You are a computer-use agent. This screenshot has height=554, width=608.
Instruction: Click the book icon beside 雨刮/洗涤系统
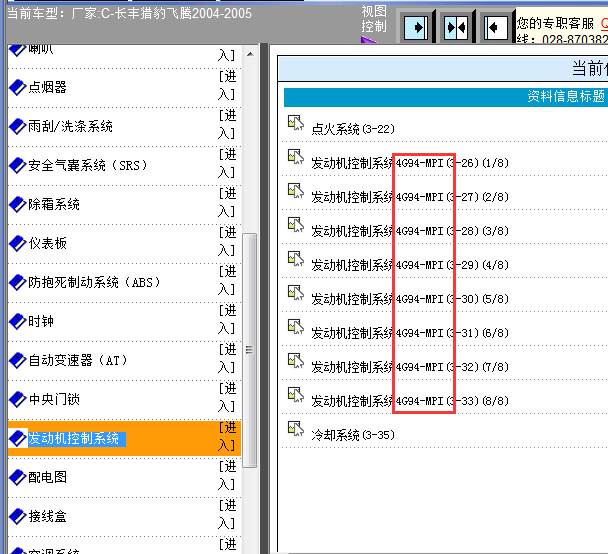[17, 126]
